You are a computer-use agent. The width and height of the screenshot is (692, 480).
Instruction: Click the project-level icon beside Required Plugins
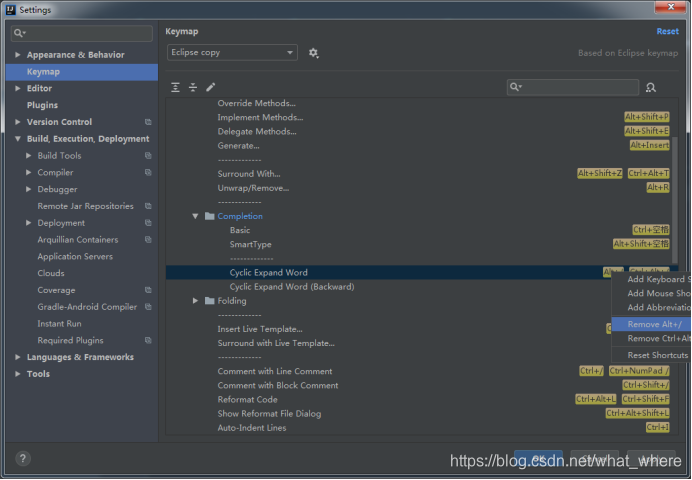tap(148, 340)
